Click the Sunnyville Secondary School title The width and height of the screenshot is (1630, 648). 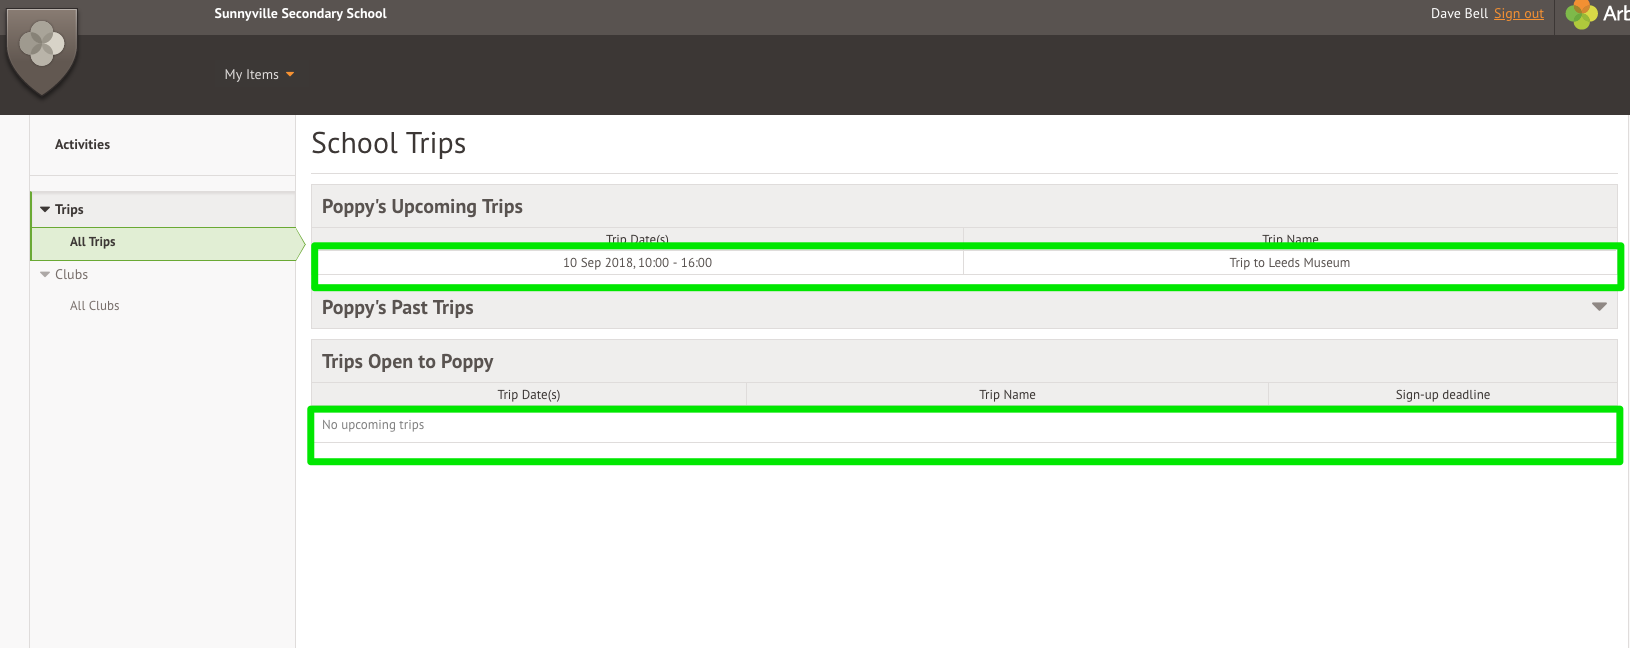[300, 14]
